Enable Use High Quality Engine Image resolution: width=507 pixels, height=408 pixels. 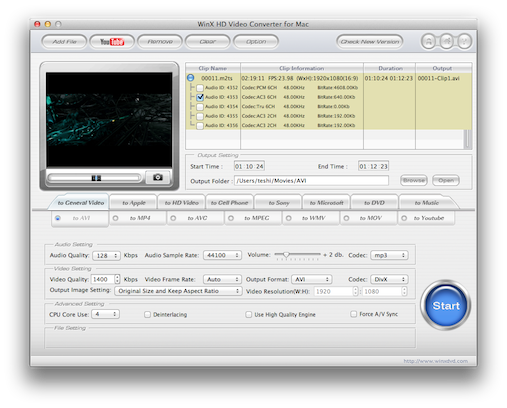(249, 314)
